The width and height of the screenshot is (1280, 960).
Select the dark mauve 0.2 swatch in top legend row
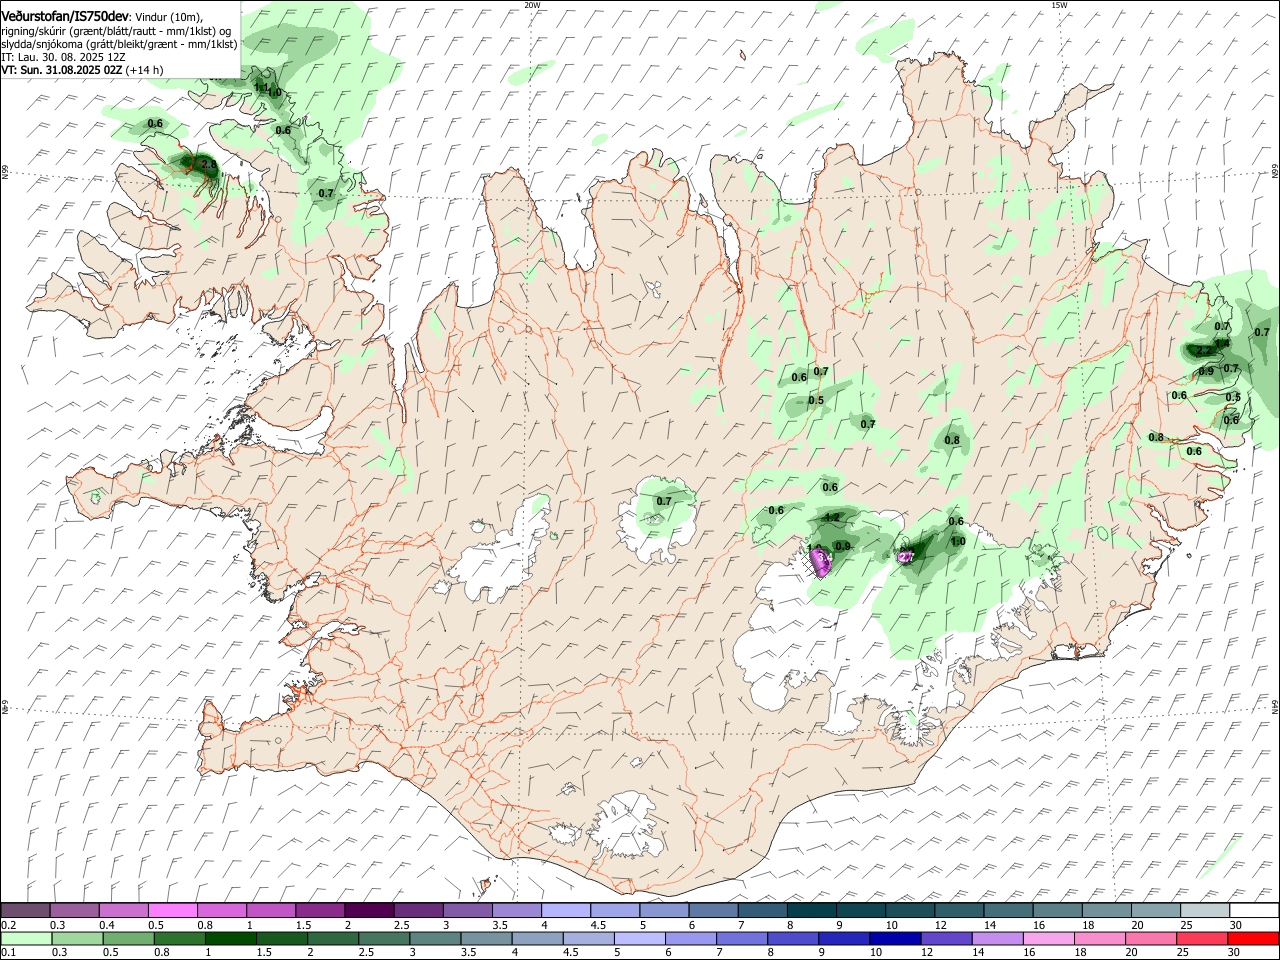click(25, 911)
